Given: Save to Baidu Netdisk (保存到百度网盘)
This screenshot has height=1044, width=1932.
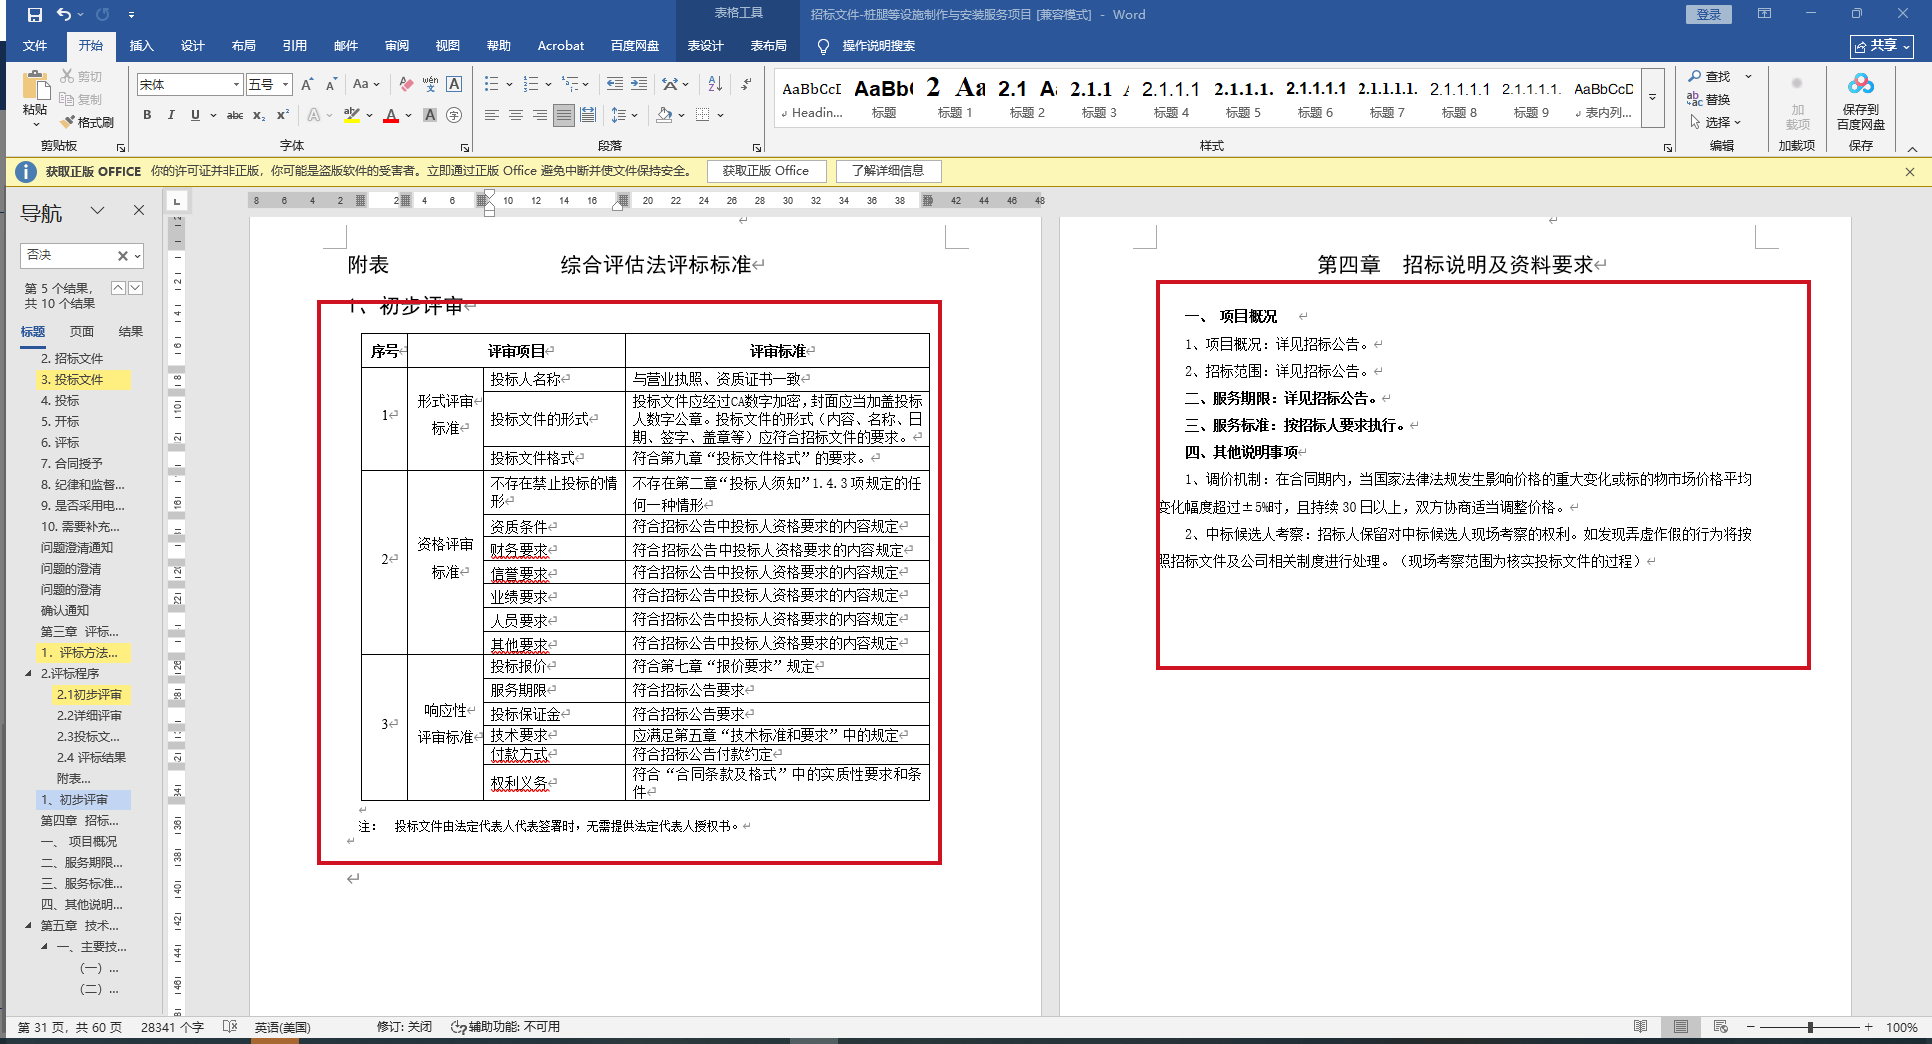Looking at the screenshot, I should pos(1860,101).
